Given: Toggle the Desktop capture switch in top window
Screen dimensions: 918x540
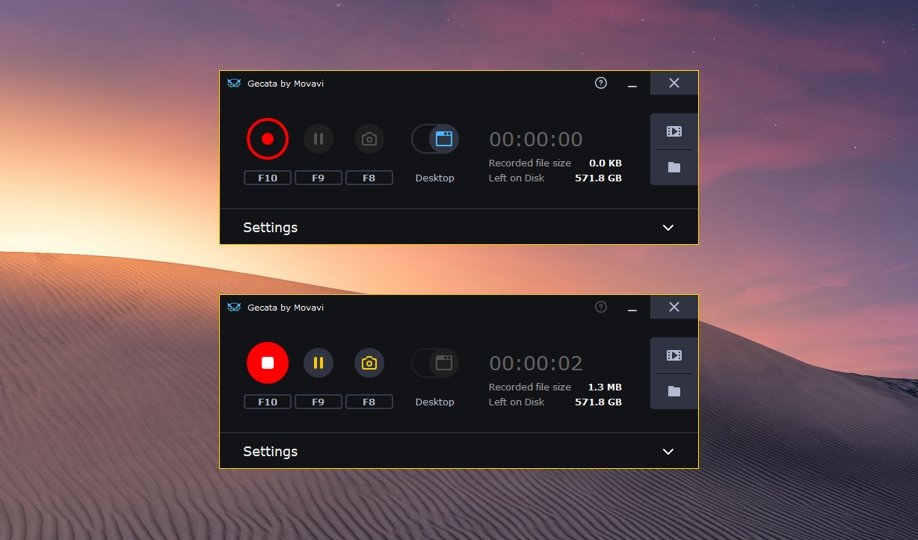Looking at the screenshot, I should (x=435, y=139).
